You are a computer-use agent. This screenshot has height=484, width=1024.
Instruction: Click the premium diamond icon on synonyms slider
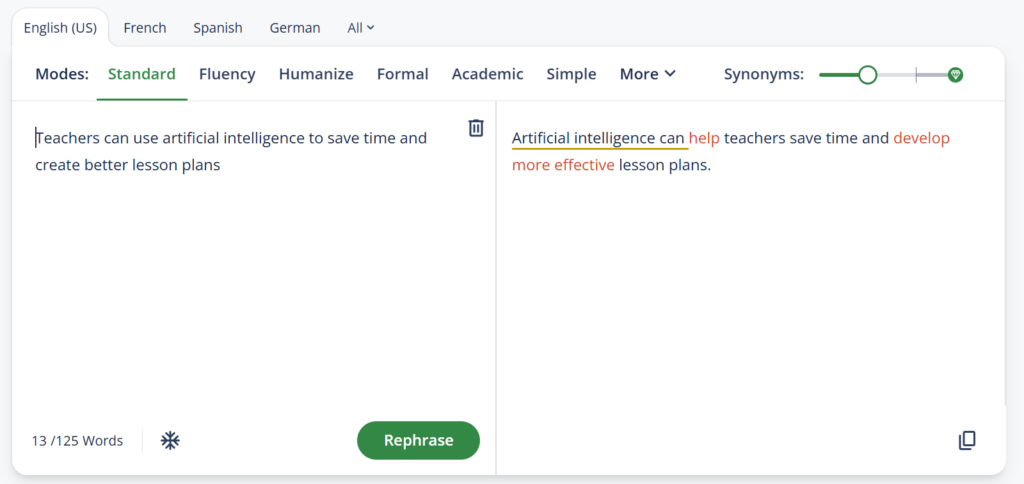[955, 75]
